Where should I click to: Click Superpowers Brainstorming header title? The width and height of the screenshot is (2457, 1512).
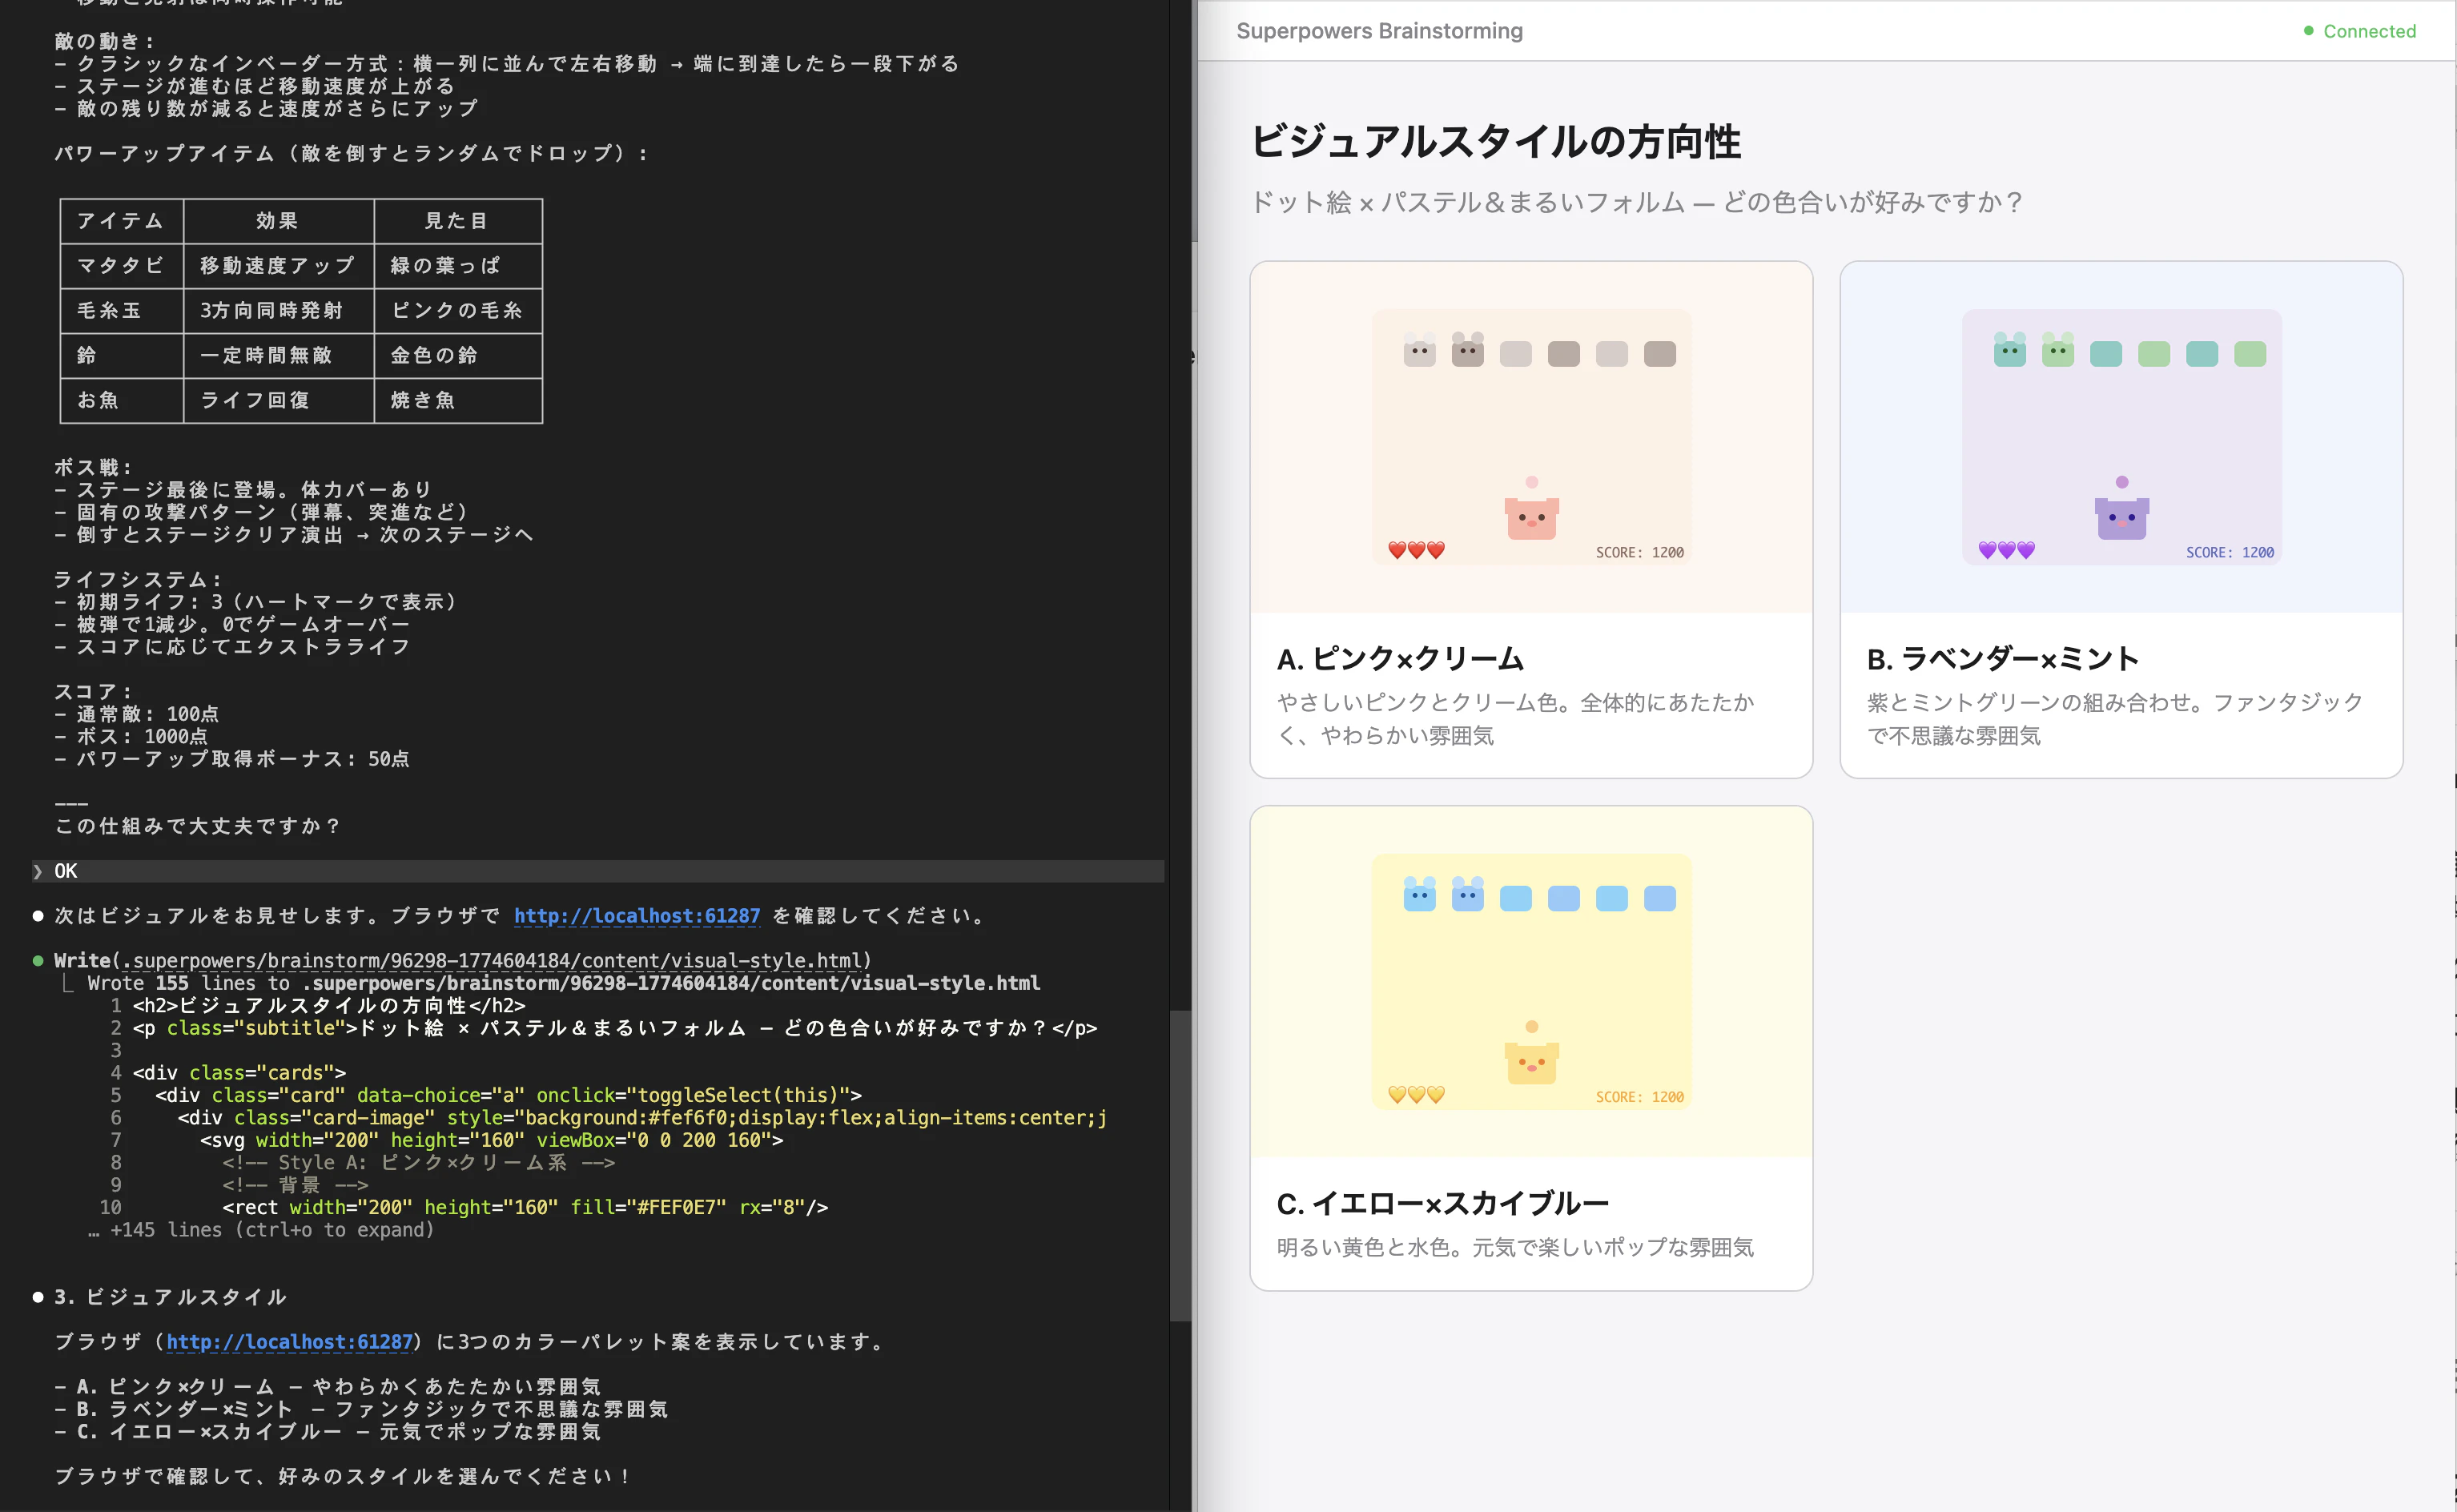(1379, 31)
